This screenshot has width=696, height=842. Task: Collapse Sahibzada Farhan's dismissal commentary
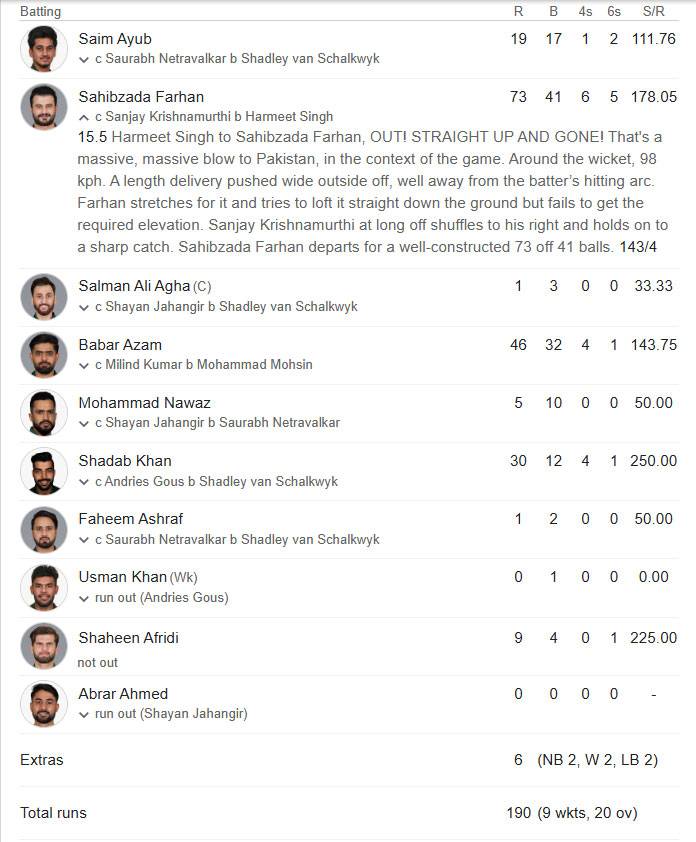(x=84, y=117)
